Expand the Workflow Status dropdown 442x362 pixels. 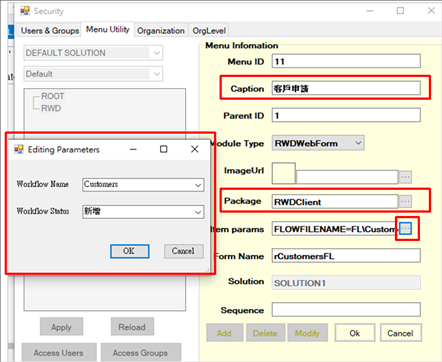[x=143, y=212]
